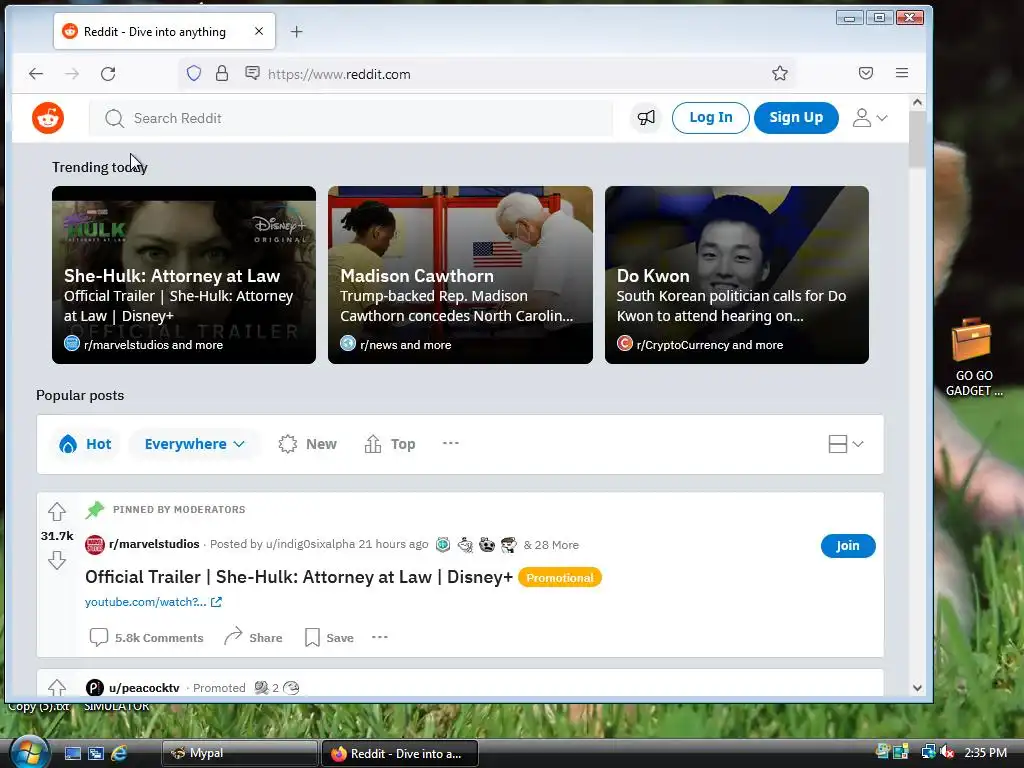Open the Windows Start orb
1024x768 pixels.
click(x=29, y=752)
